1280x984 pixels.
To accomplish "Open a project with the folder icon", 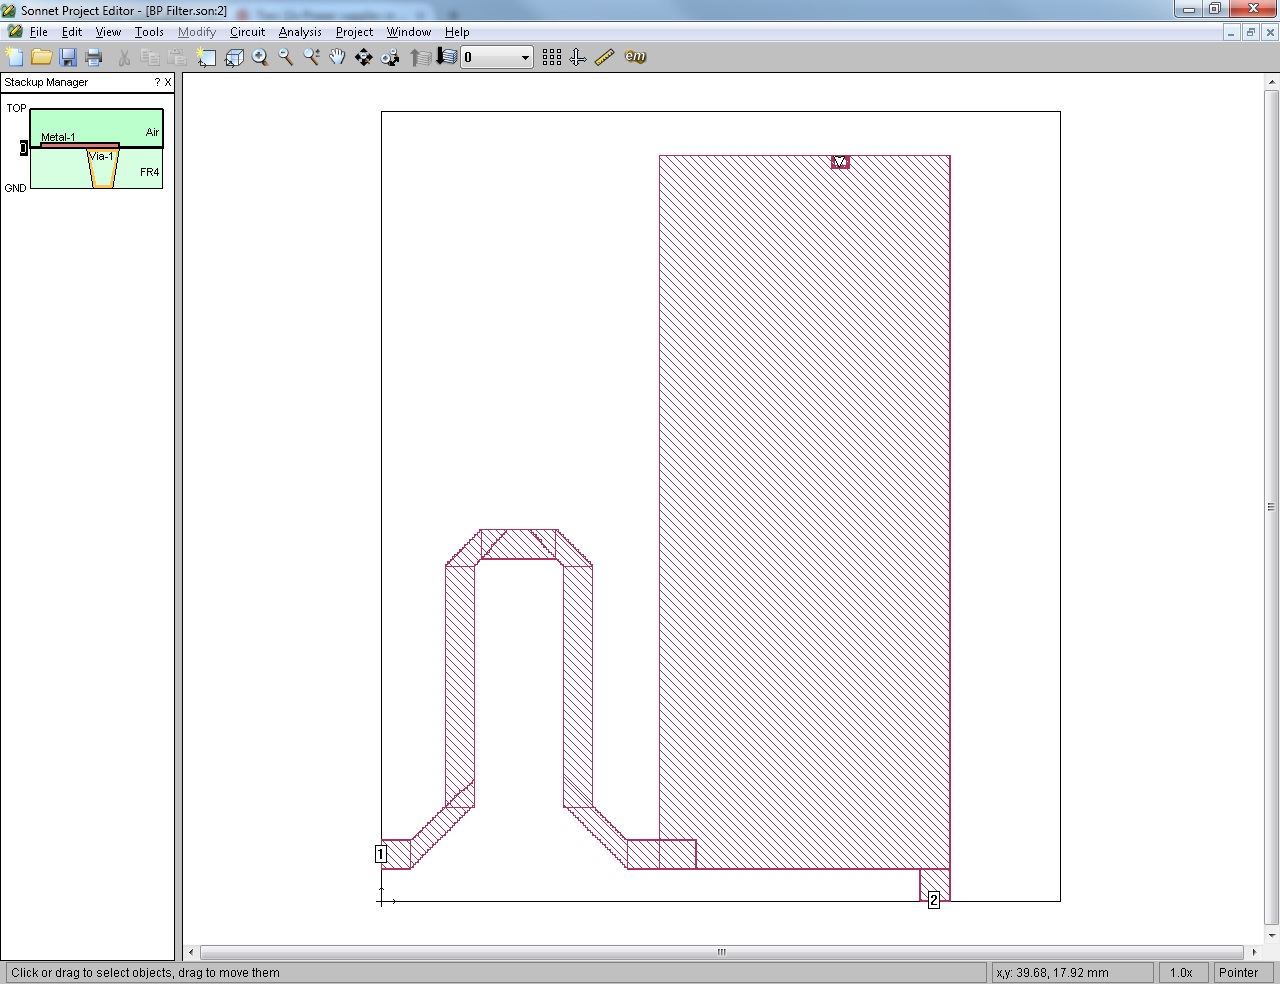I will pos(41,57).
